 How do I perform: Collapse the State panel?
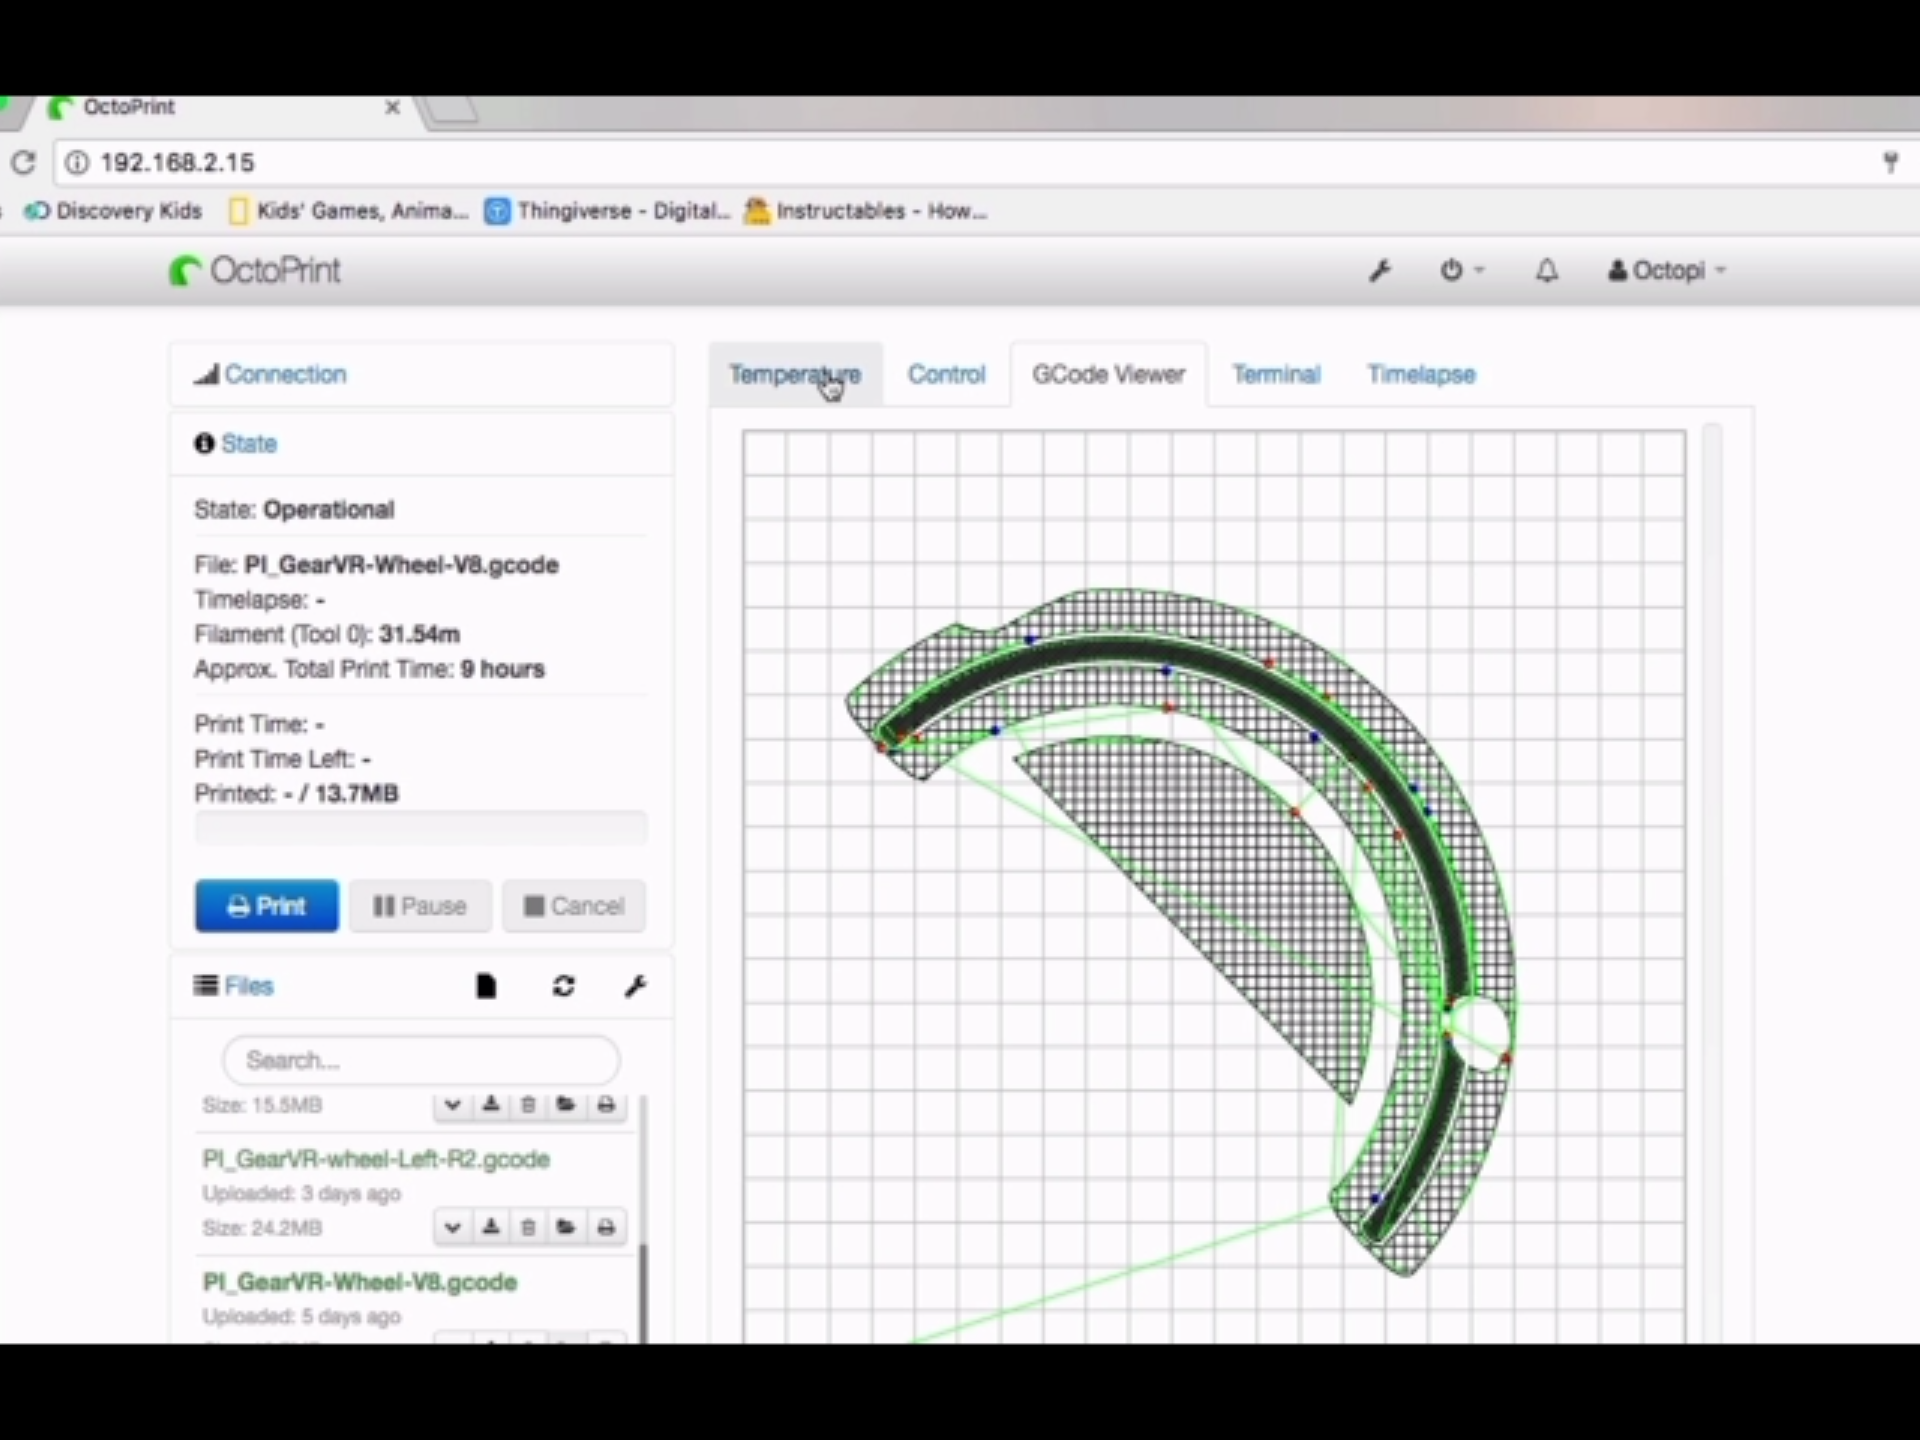click(248, 443)
